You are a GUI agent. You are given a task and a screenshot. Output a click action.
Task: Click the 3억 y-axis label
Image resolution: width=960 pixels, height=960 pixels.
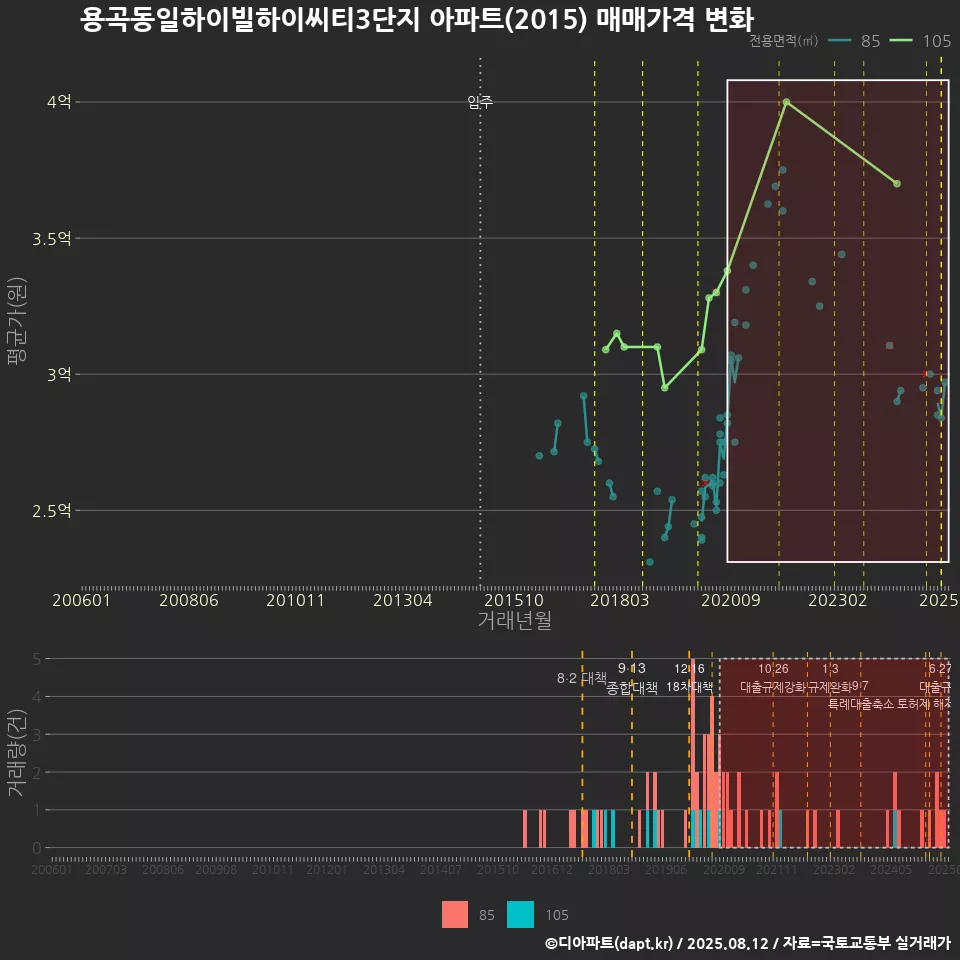pos(59,374)
